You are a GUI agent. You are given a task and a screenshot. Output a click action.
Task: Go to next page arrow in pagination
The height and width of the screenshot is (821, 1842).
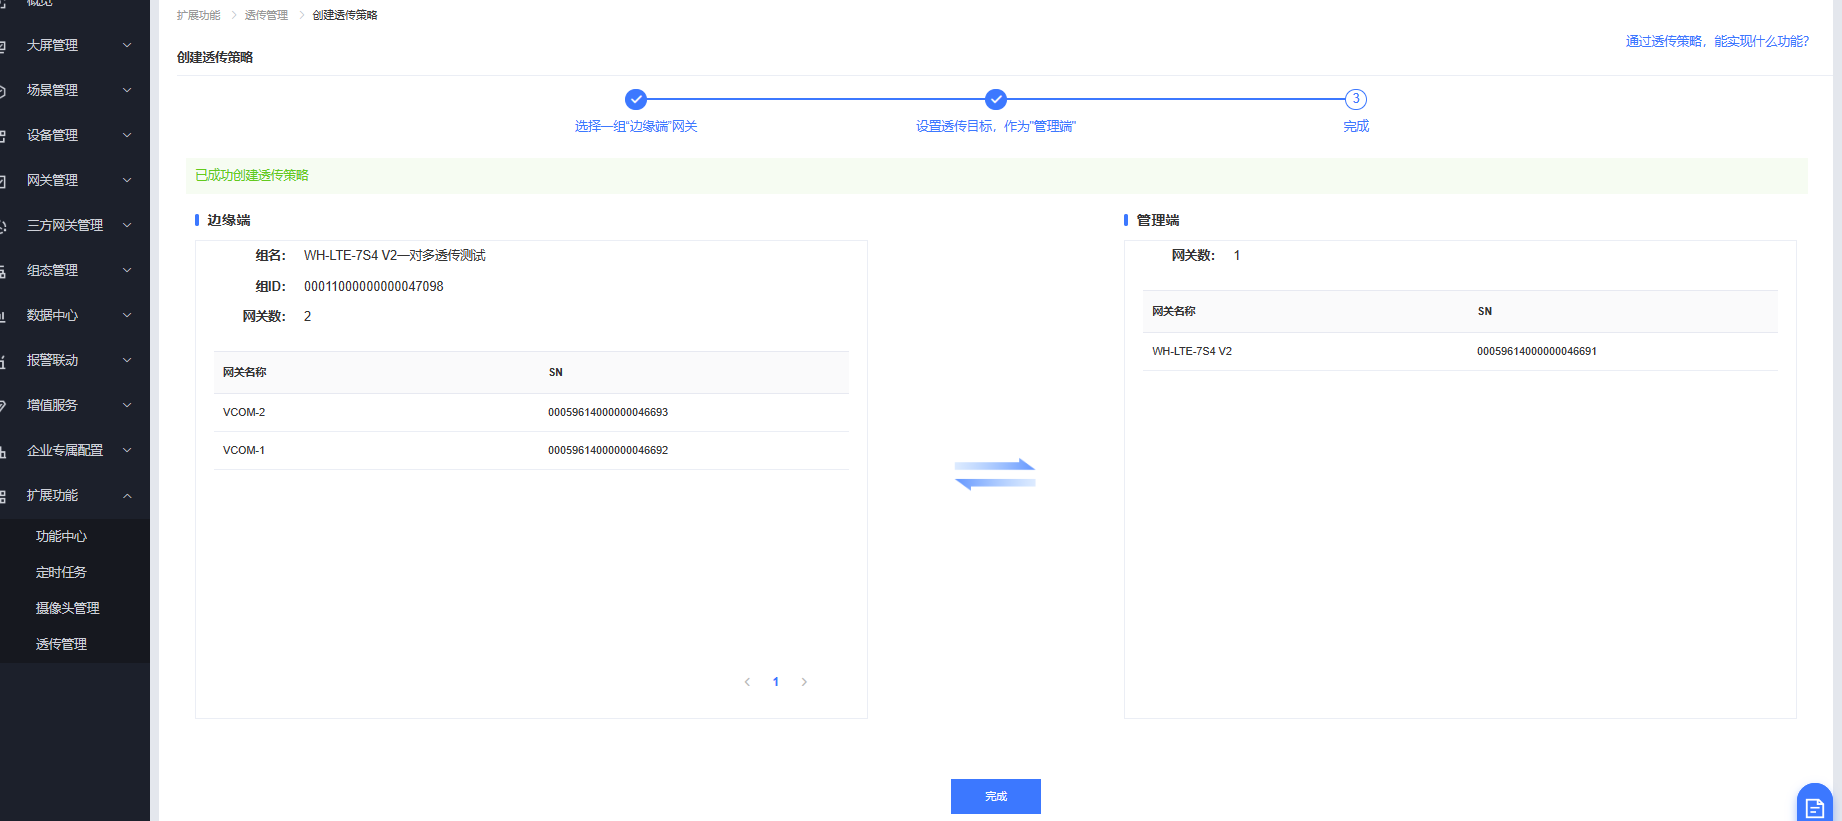click(x=804, y=682)
